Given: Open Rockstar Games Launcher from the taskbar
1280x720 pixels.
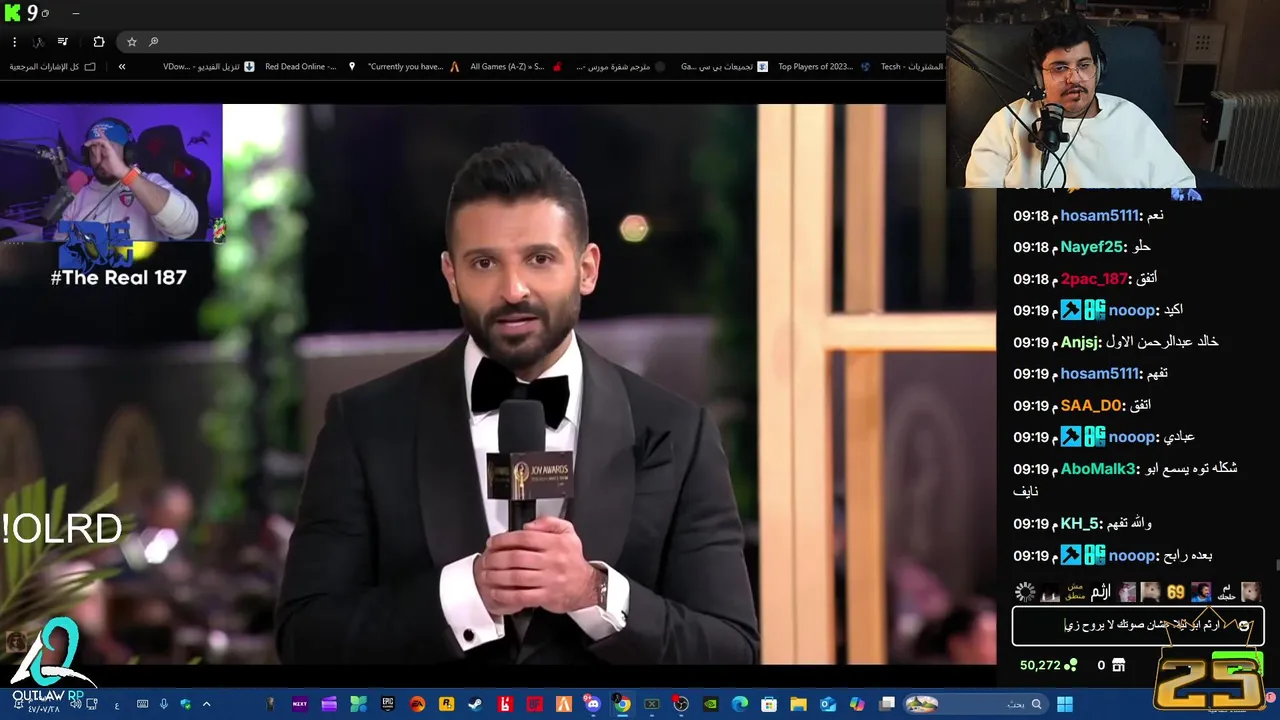Looking at the screenshot, I should [446, 705].
